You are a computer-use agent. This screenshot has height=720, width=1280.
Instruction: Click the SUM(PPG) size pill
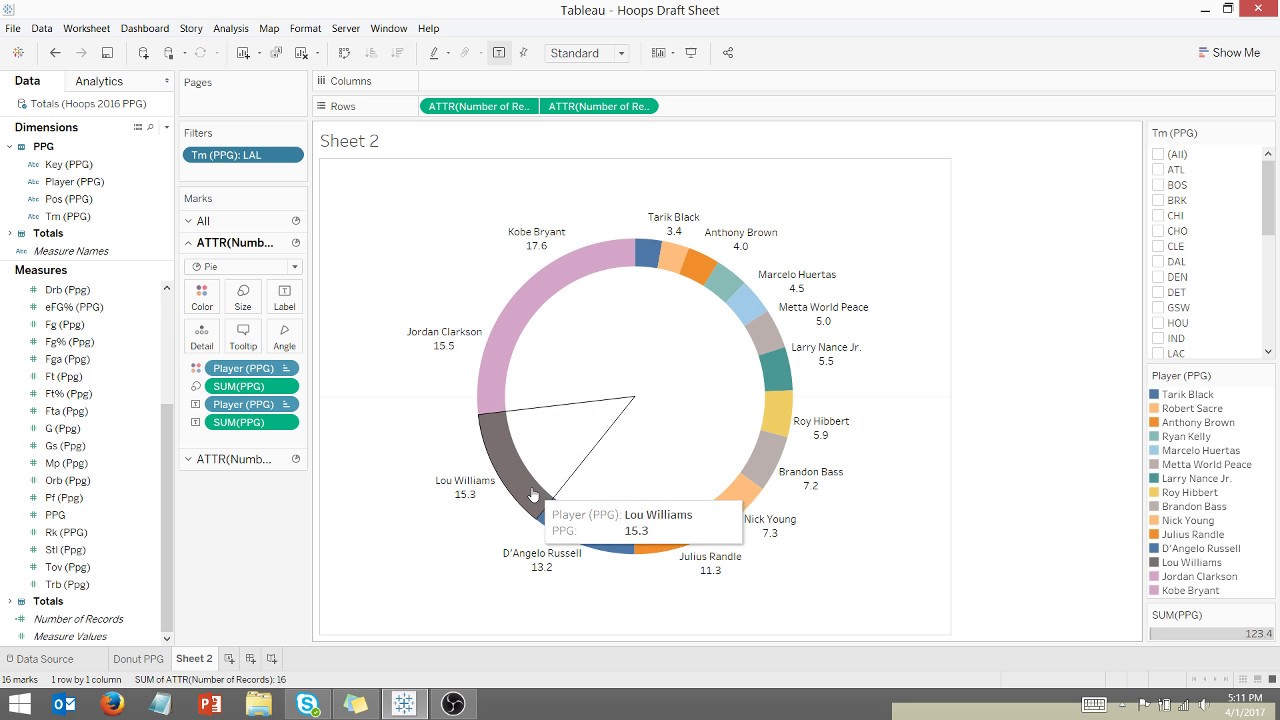(x=251, y=386)
